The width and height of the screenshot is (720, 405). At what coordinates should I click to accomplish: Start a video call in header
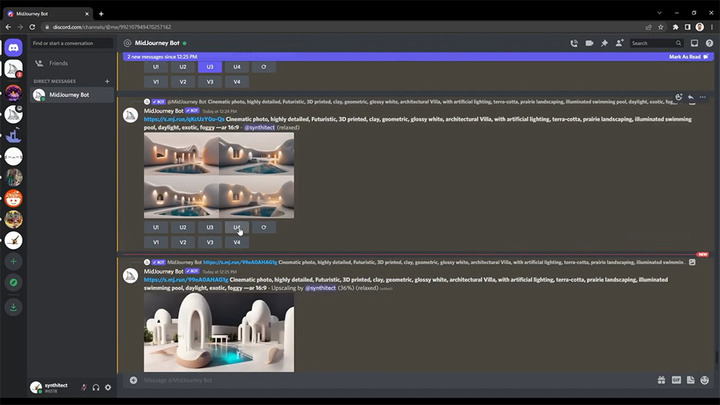click(589, 43)
